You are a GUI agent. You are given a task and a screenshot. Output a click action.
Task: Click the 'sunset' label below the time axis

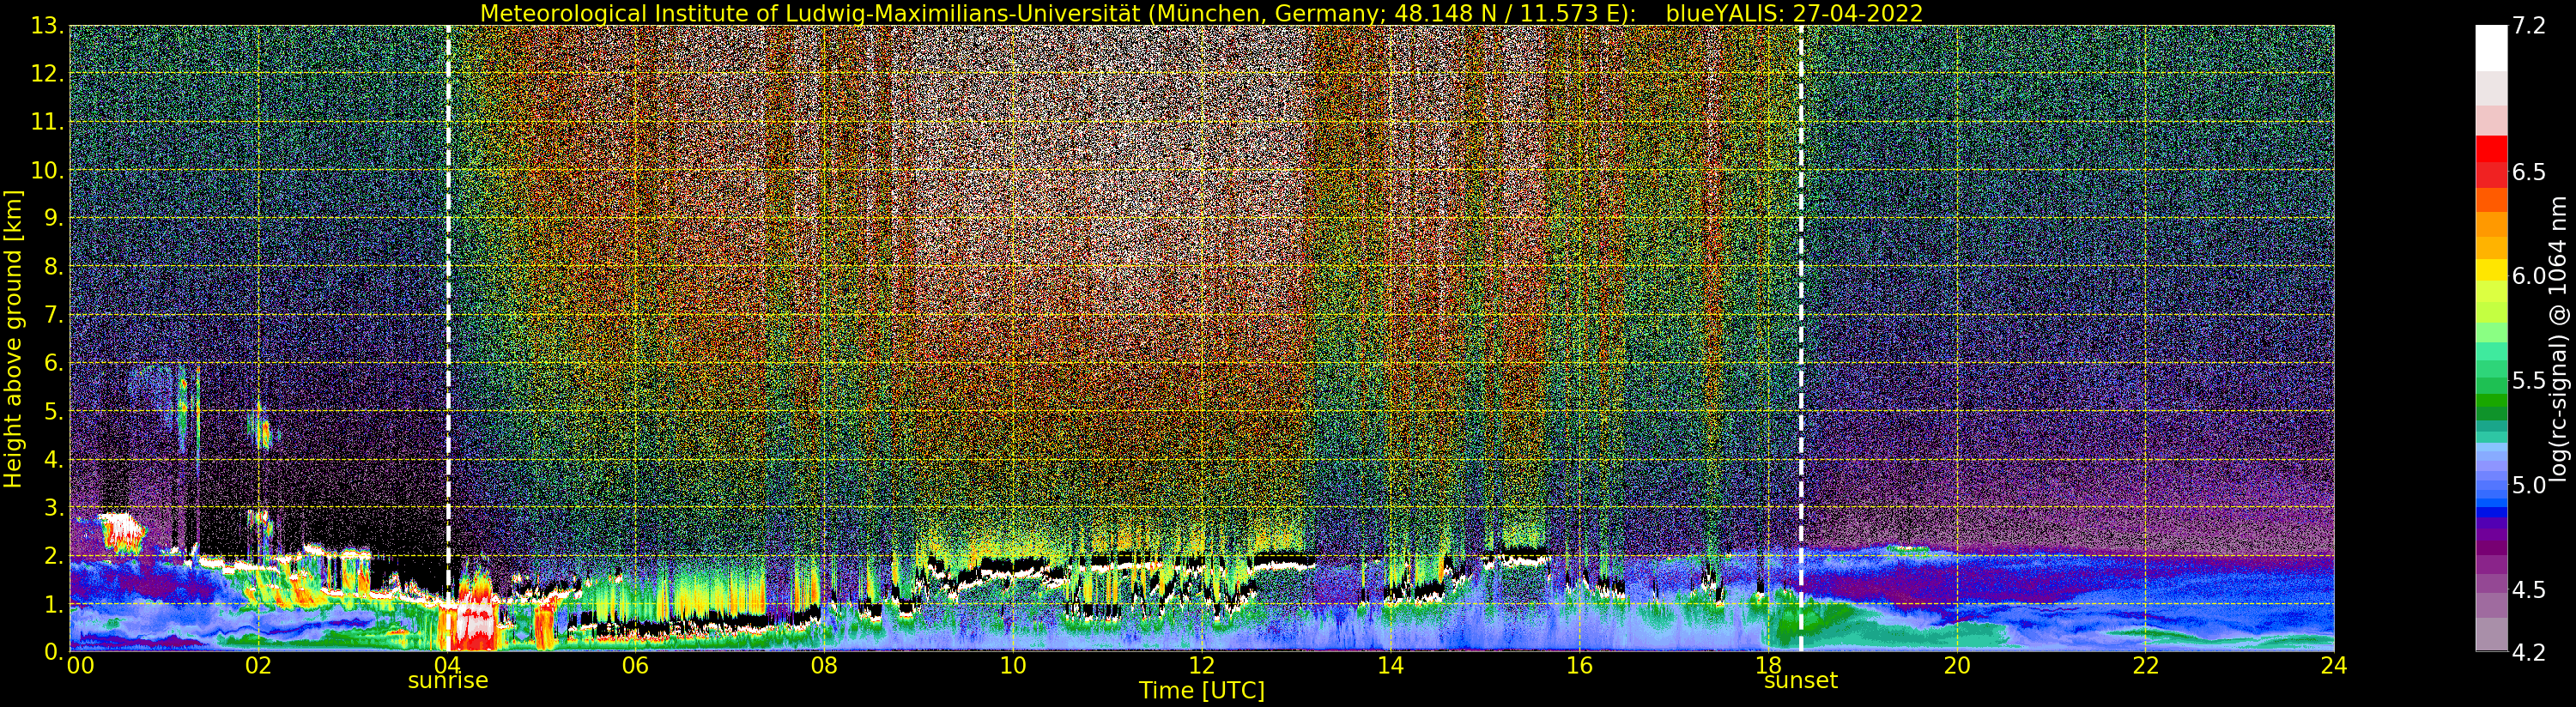(1801, 681)
